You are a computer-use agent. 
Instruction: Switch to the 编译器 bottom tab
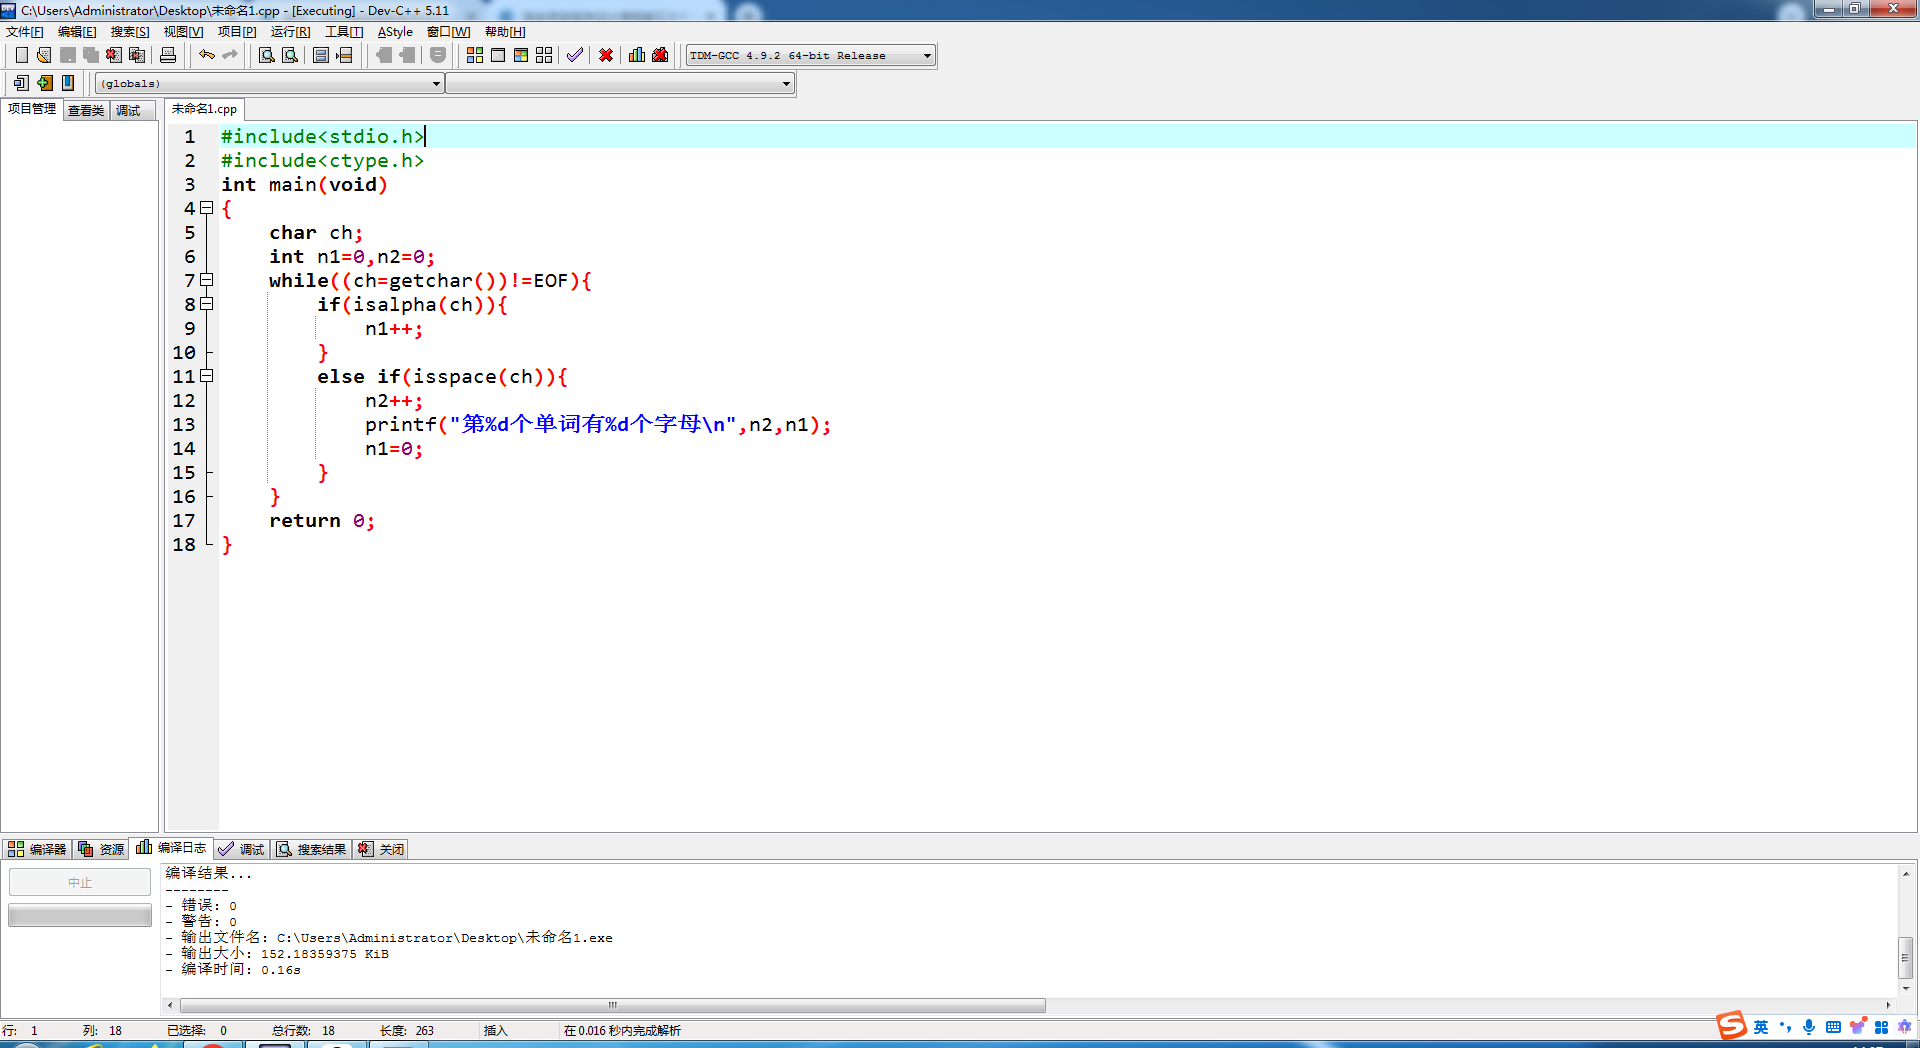[37, 849]
